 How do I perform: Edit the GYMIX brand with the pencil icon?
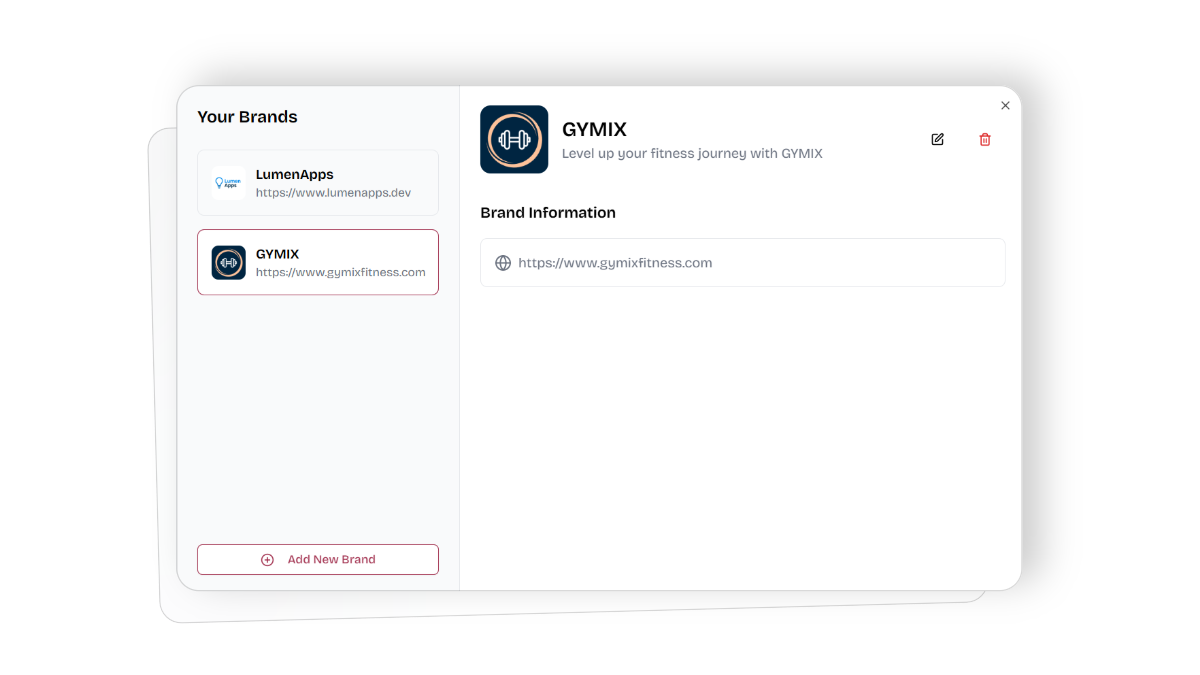[x=937, y=139]
